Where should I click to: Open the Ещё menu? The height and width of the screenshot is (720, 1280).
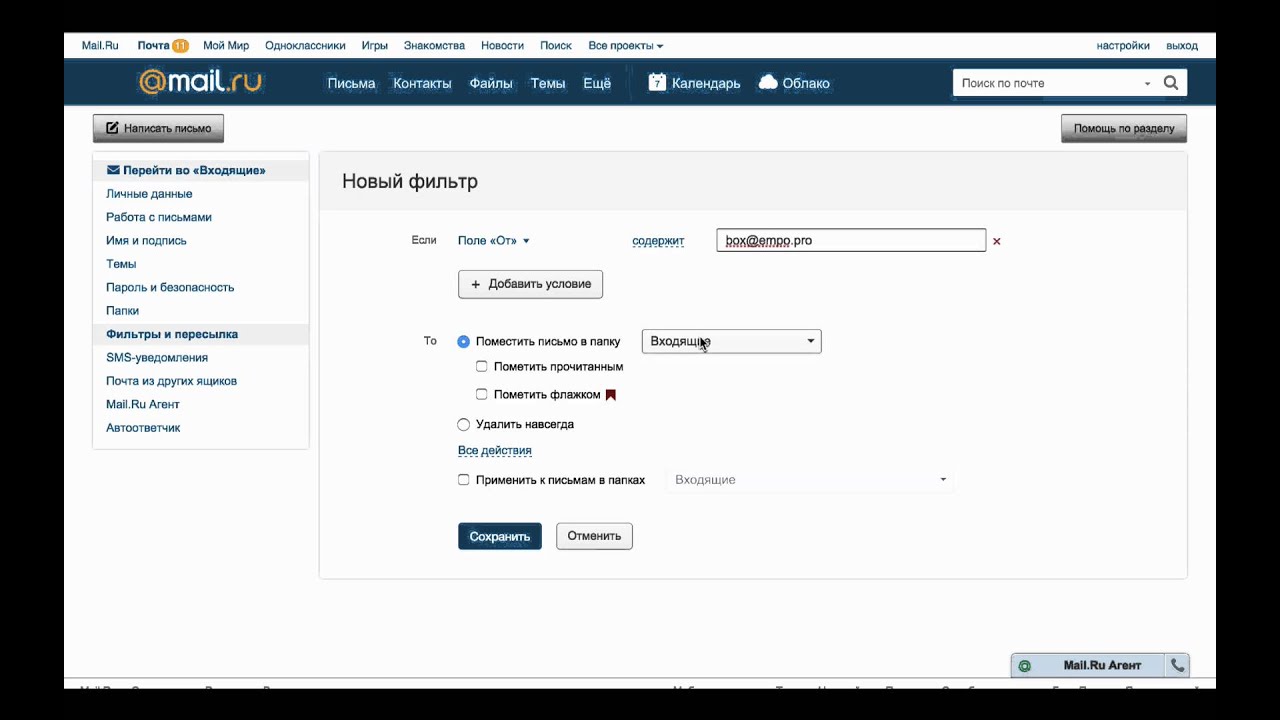tap(597, 83)
